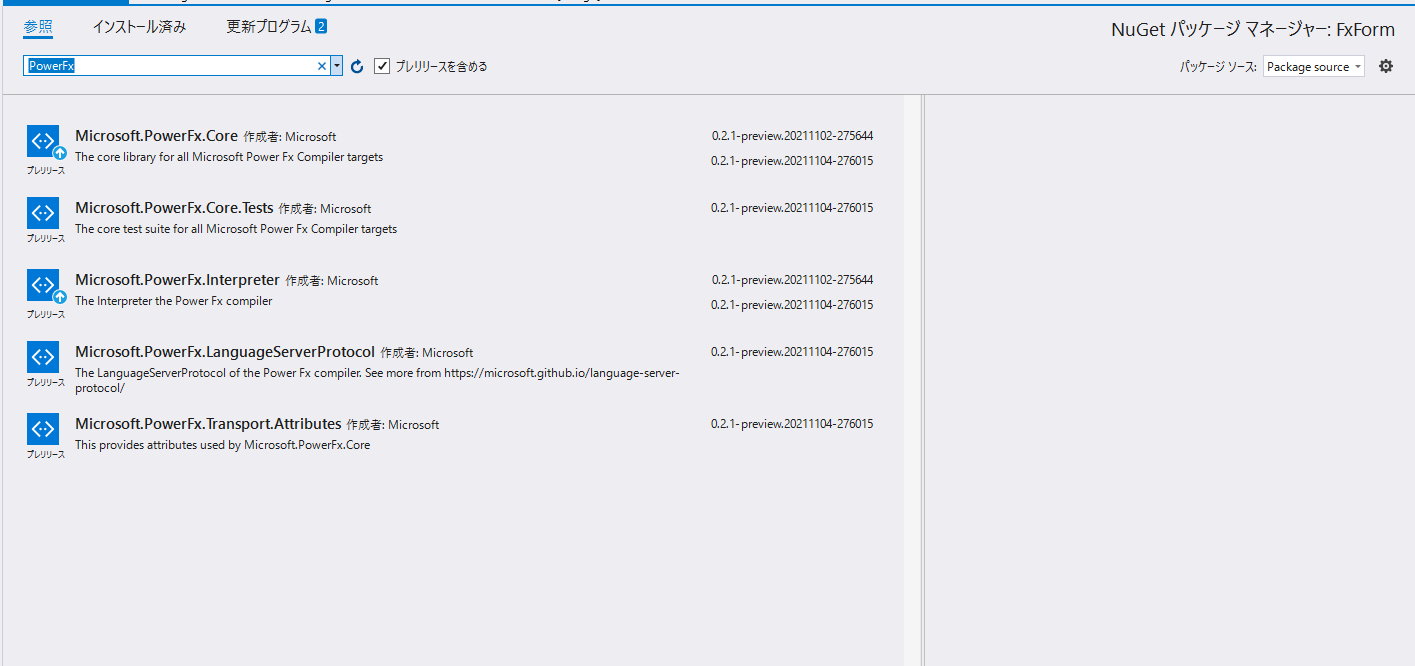Viewport: 1415px width, 666px height.
Task: Open package source settings gear
Action: point(1385,66)
